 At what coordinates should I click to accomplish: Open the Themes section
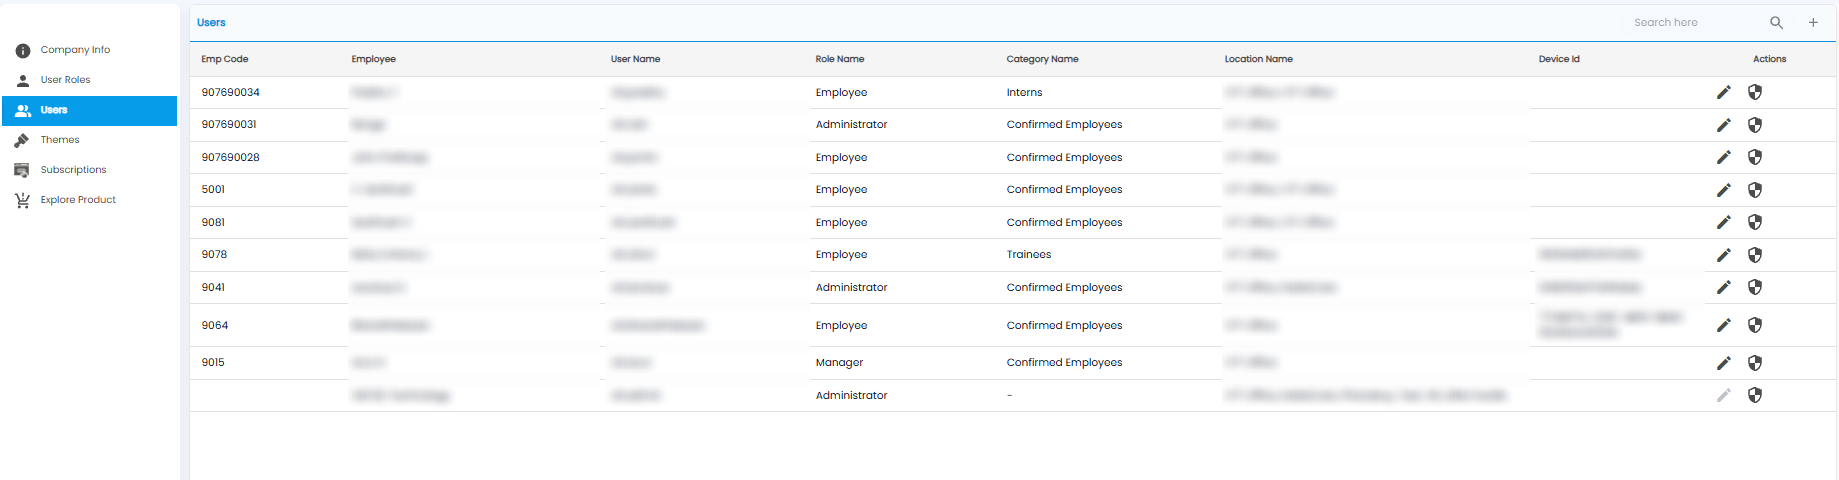coord(89,140)
